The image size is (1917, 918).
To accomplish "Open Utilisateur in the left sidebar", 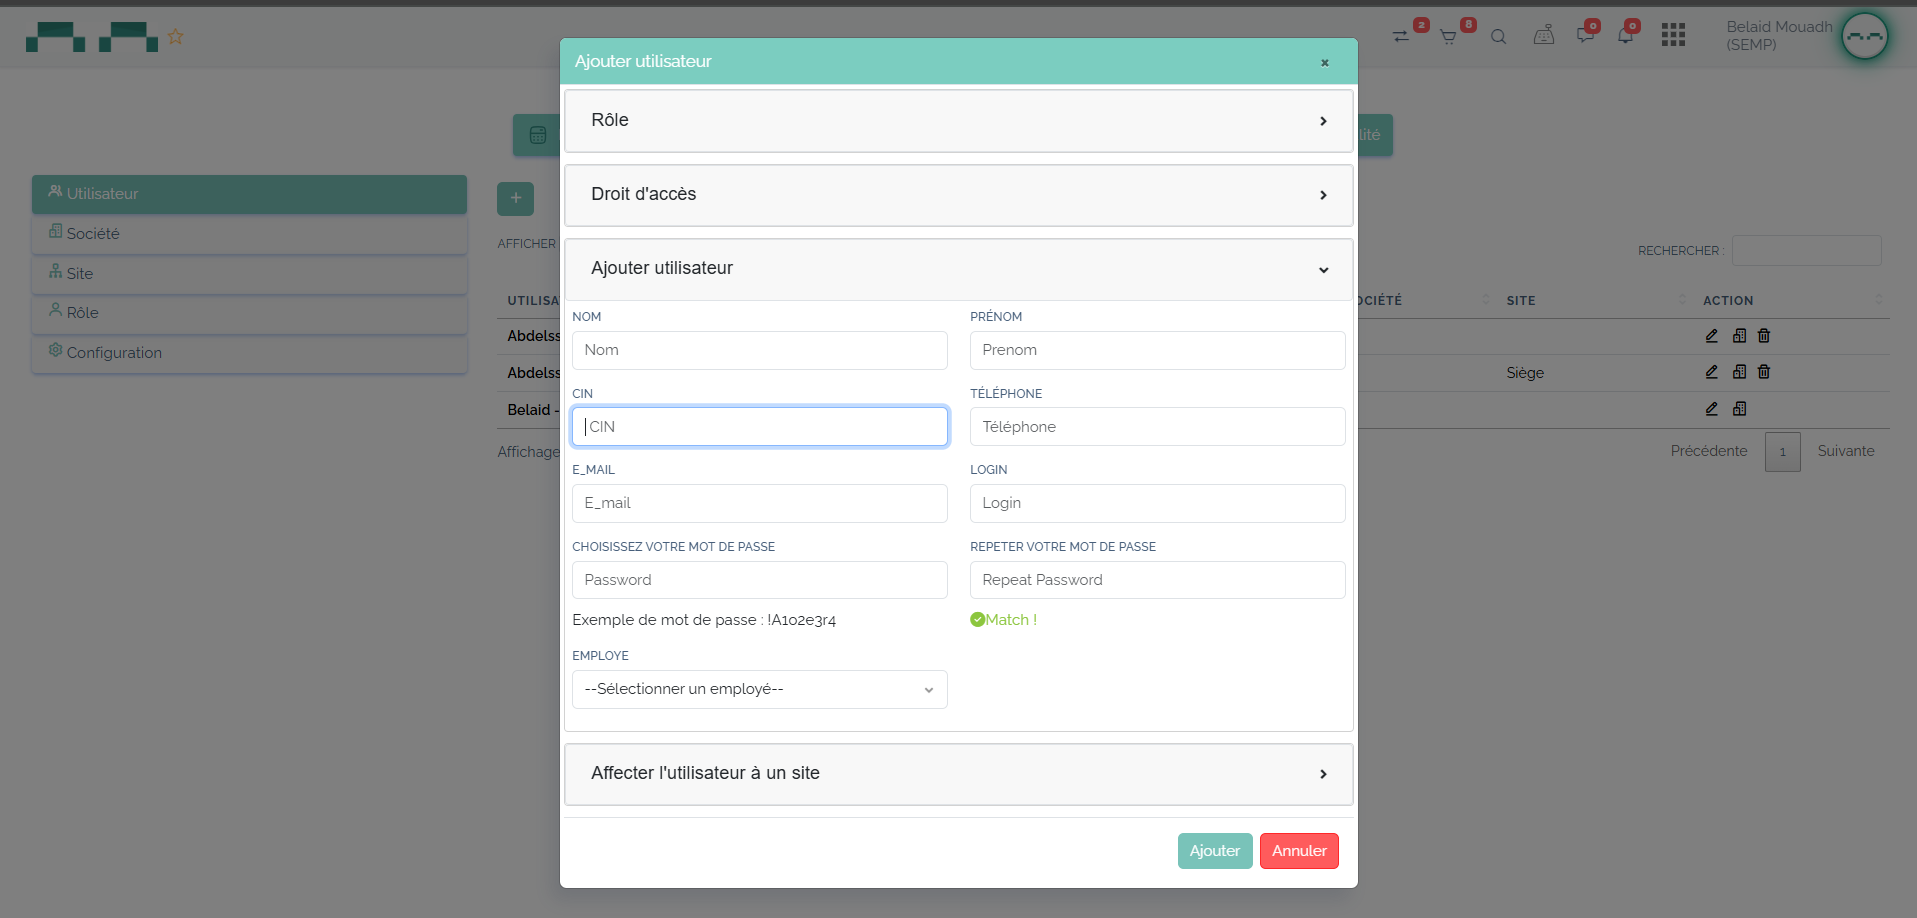I will 249,194.
